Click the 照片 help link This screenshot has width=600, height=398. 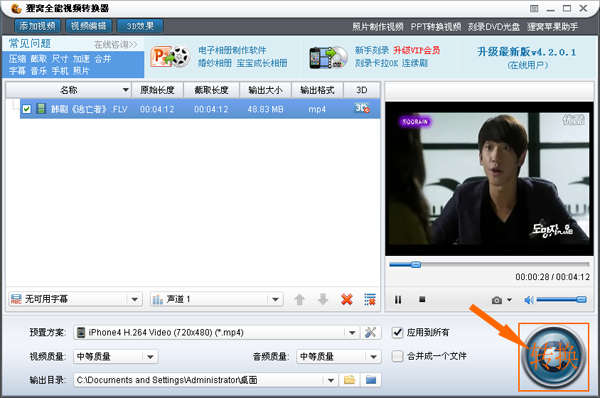[82, 71]
